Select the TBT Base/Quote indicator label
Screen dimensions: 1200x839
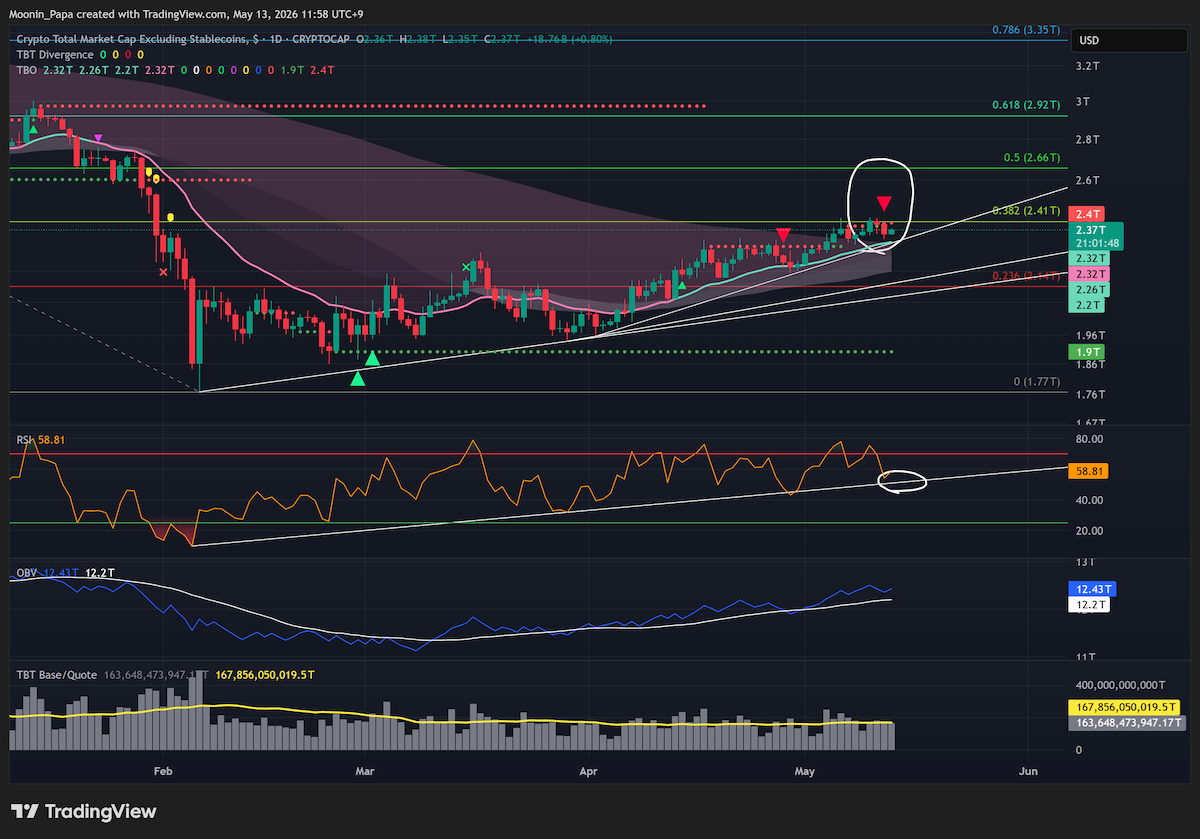point(56,675)
